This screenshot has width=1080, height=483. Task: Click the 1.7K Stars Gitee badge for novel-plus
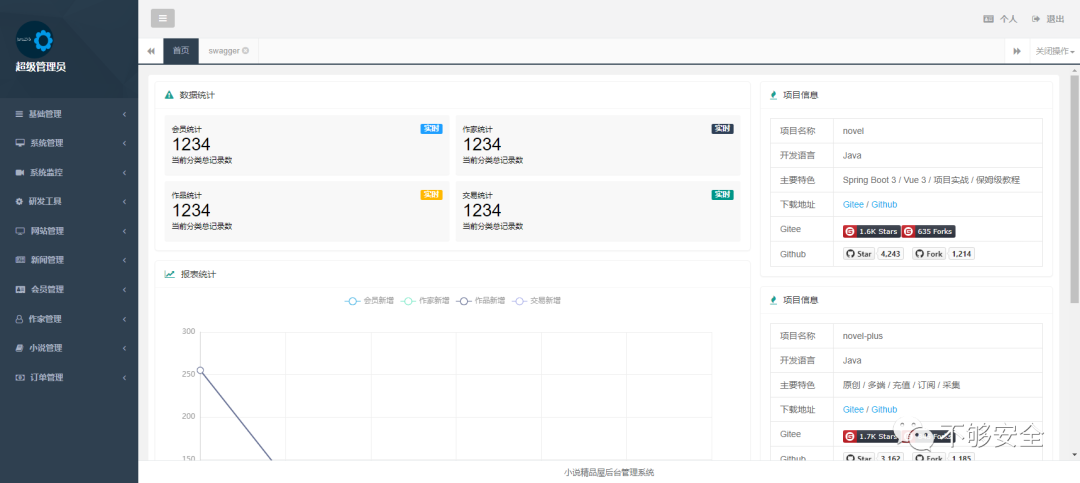tap(871, 436)
